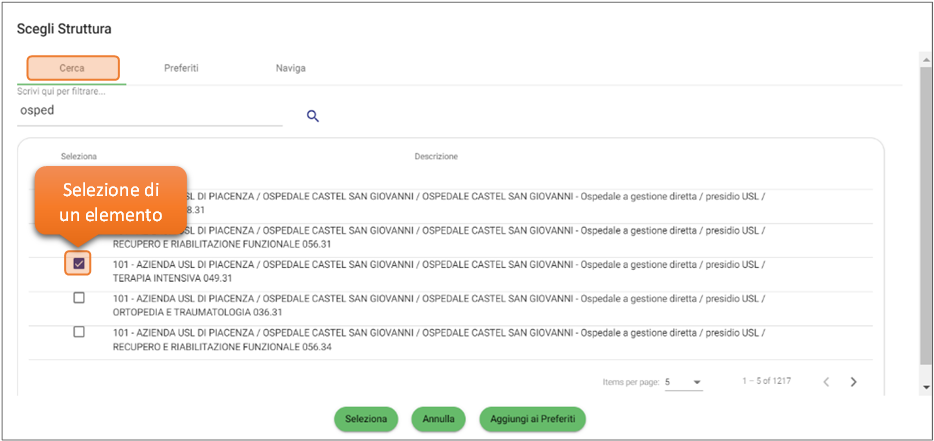Click the Descrizione column header
Screen dimensions: 934x441
click(436, 157)
